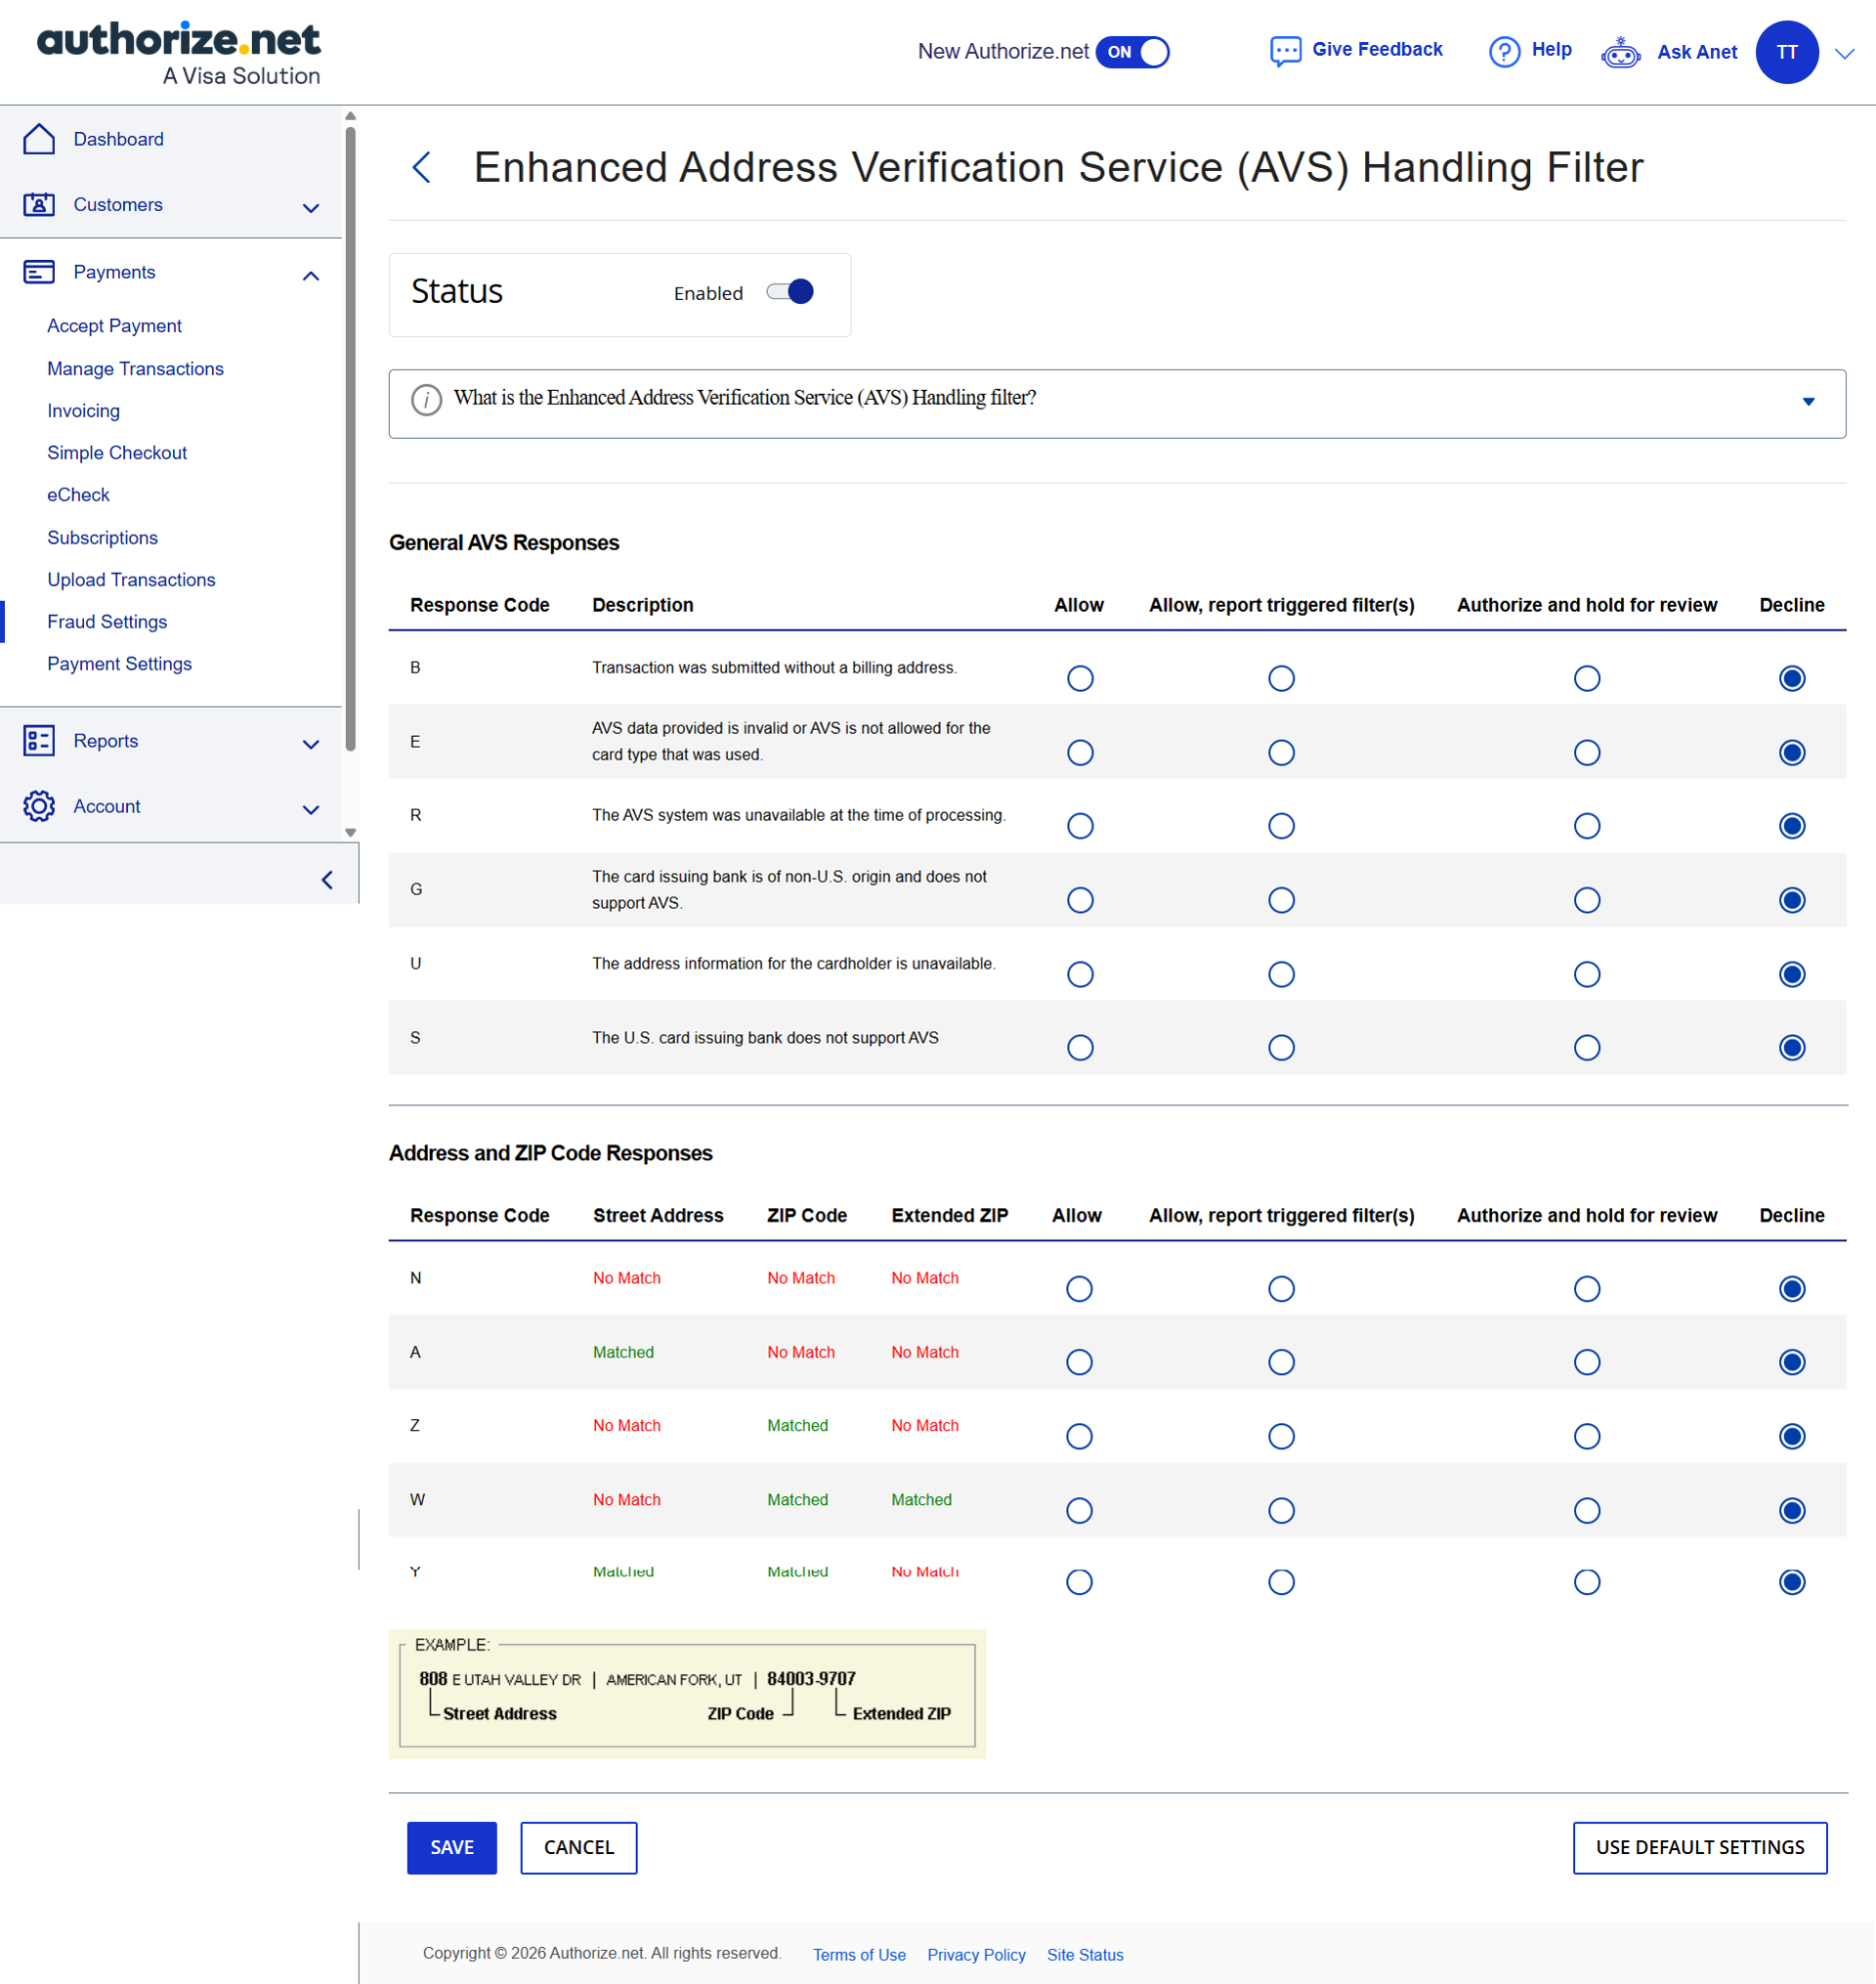Open Simple Checkout menu item
The height and width of the screenshot is (1984, 1876).
click(x=117, y=453)
